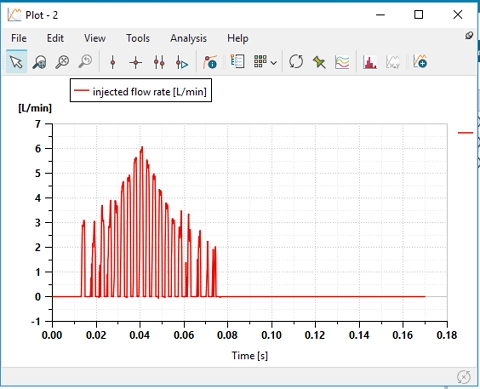Click the zoom-to-fit magnifier icon
Image resolution: width=480 pixels, height=389 pixels.
[62, 62]
